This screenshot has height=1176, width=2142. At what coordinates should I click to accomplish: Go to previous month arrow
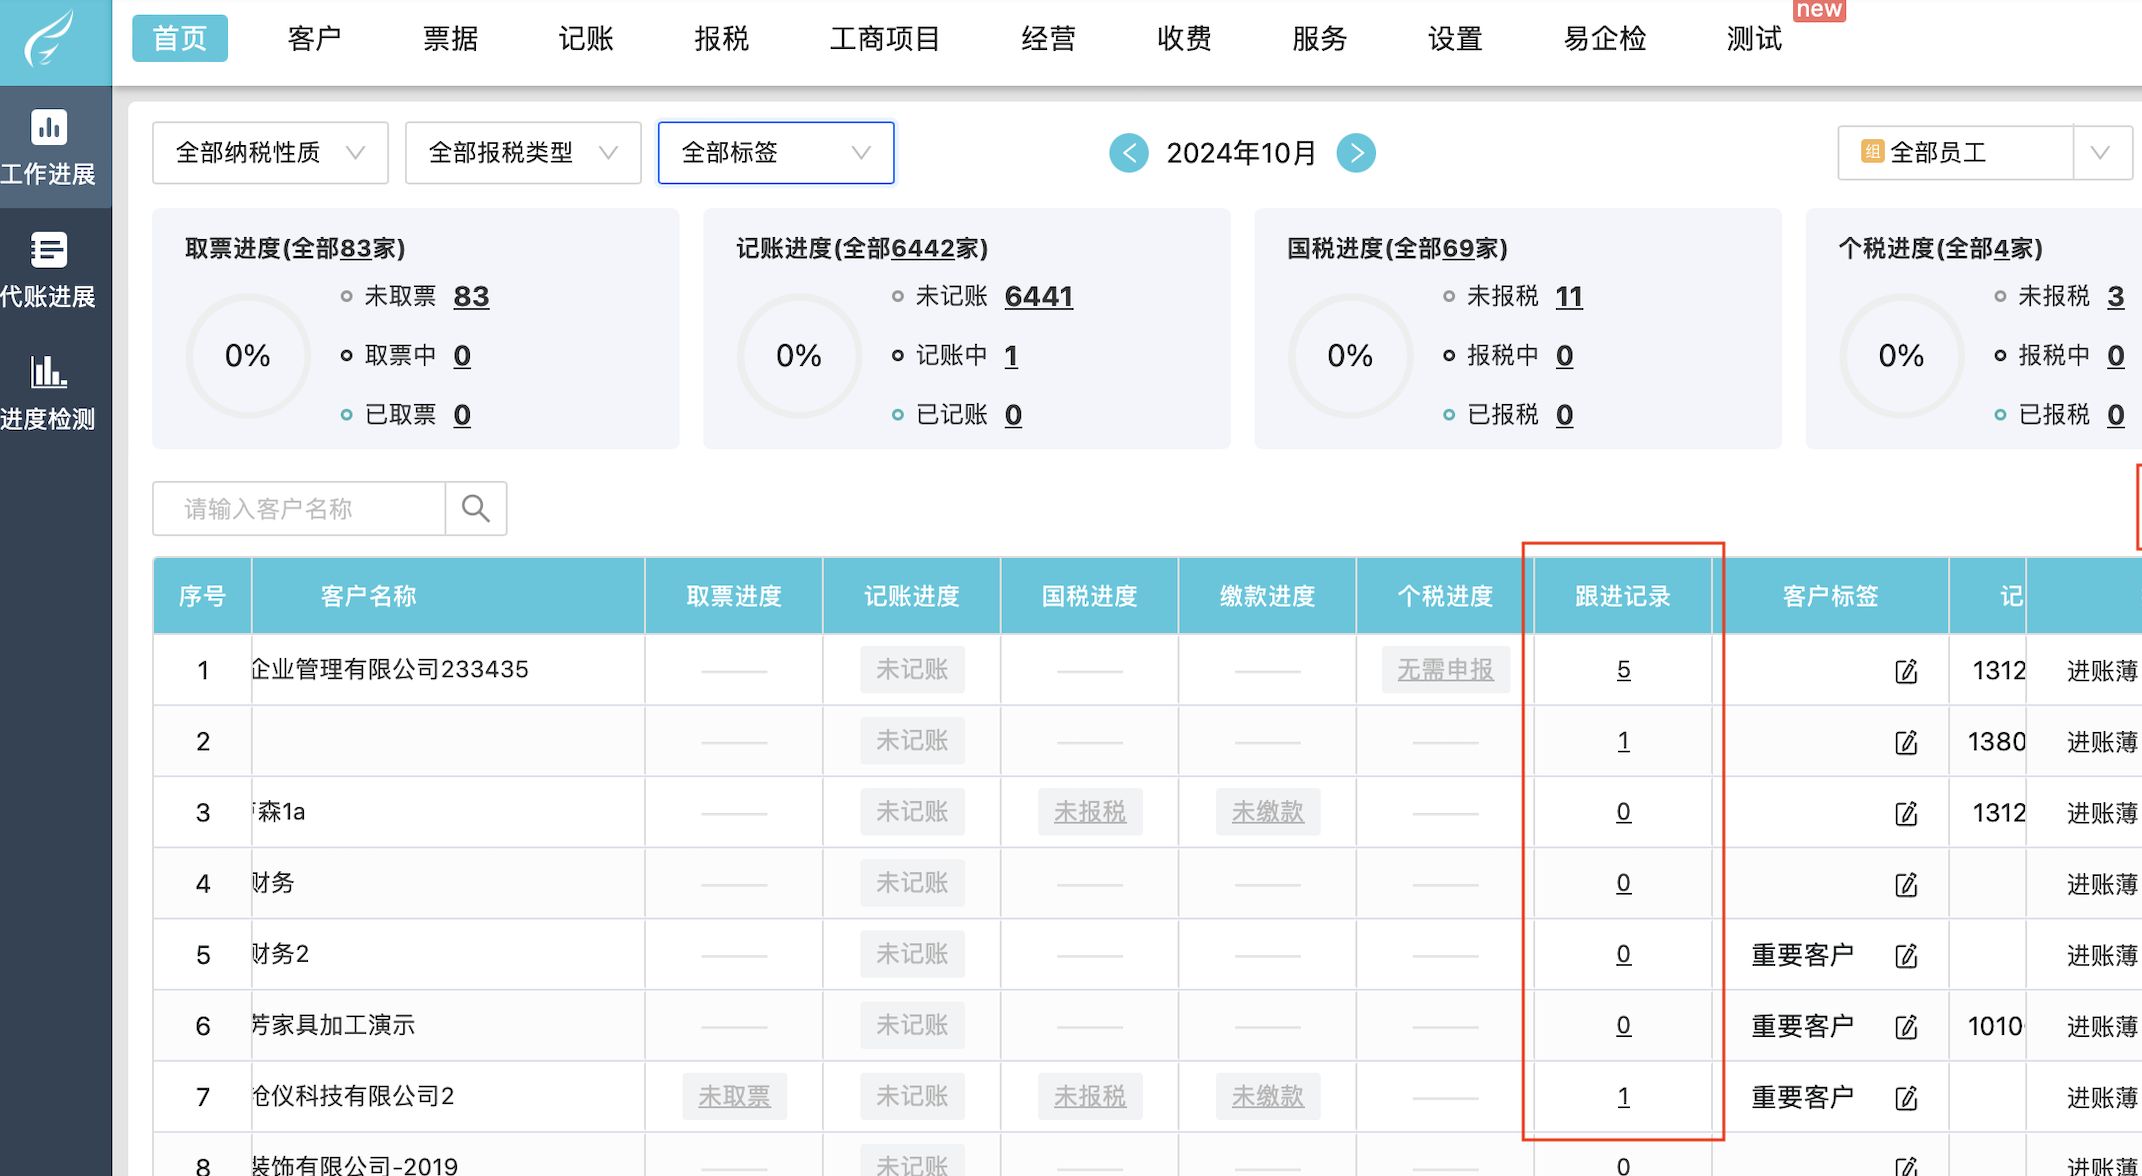point(1129,153)
